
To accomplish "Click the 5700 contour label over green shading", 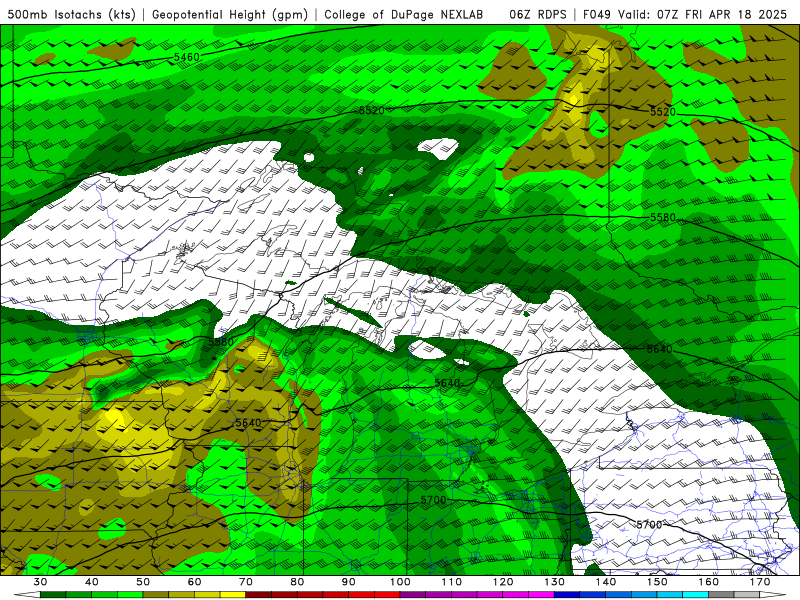I will tap(433, 500).
